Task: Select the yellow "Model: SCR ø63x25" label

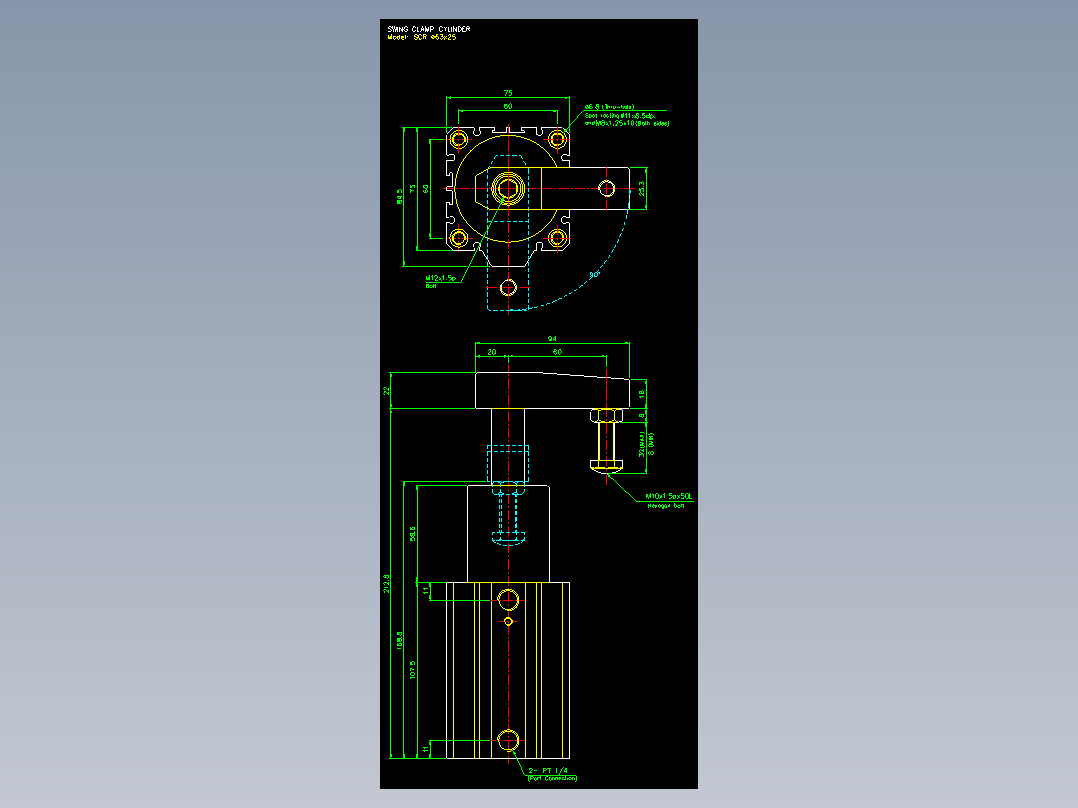Action: coord(421,38)
